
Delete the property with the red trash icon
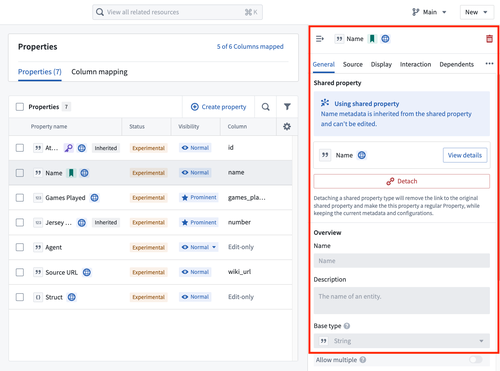point(489,39)
